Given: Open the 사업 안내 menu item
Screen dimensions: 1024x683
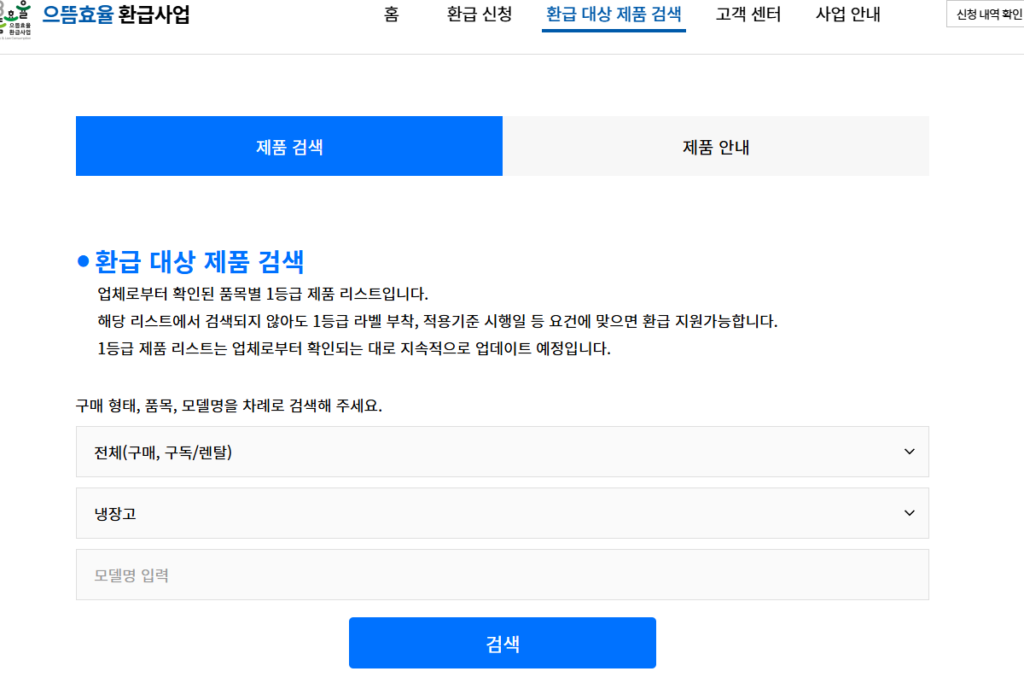Looking at the screenshot, I should point(846,14).
